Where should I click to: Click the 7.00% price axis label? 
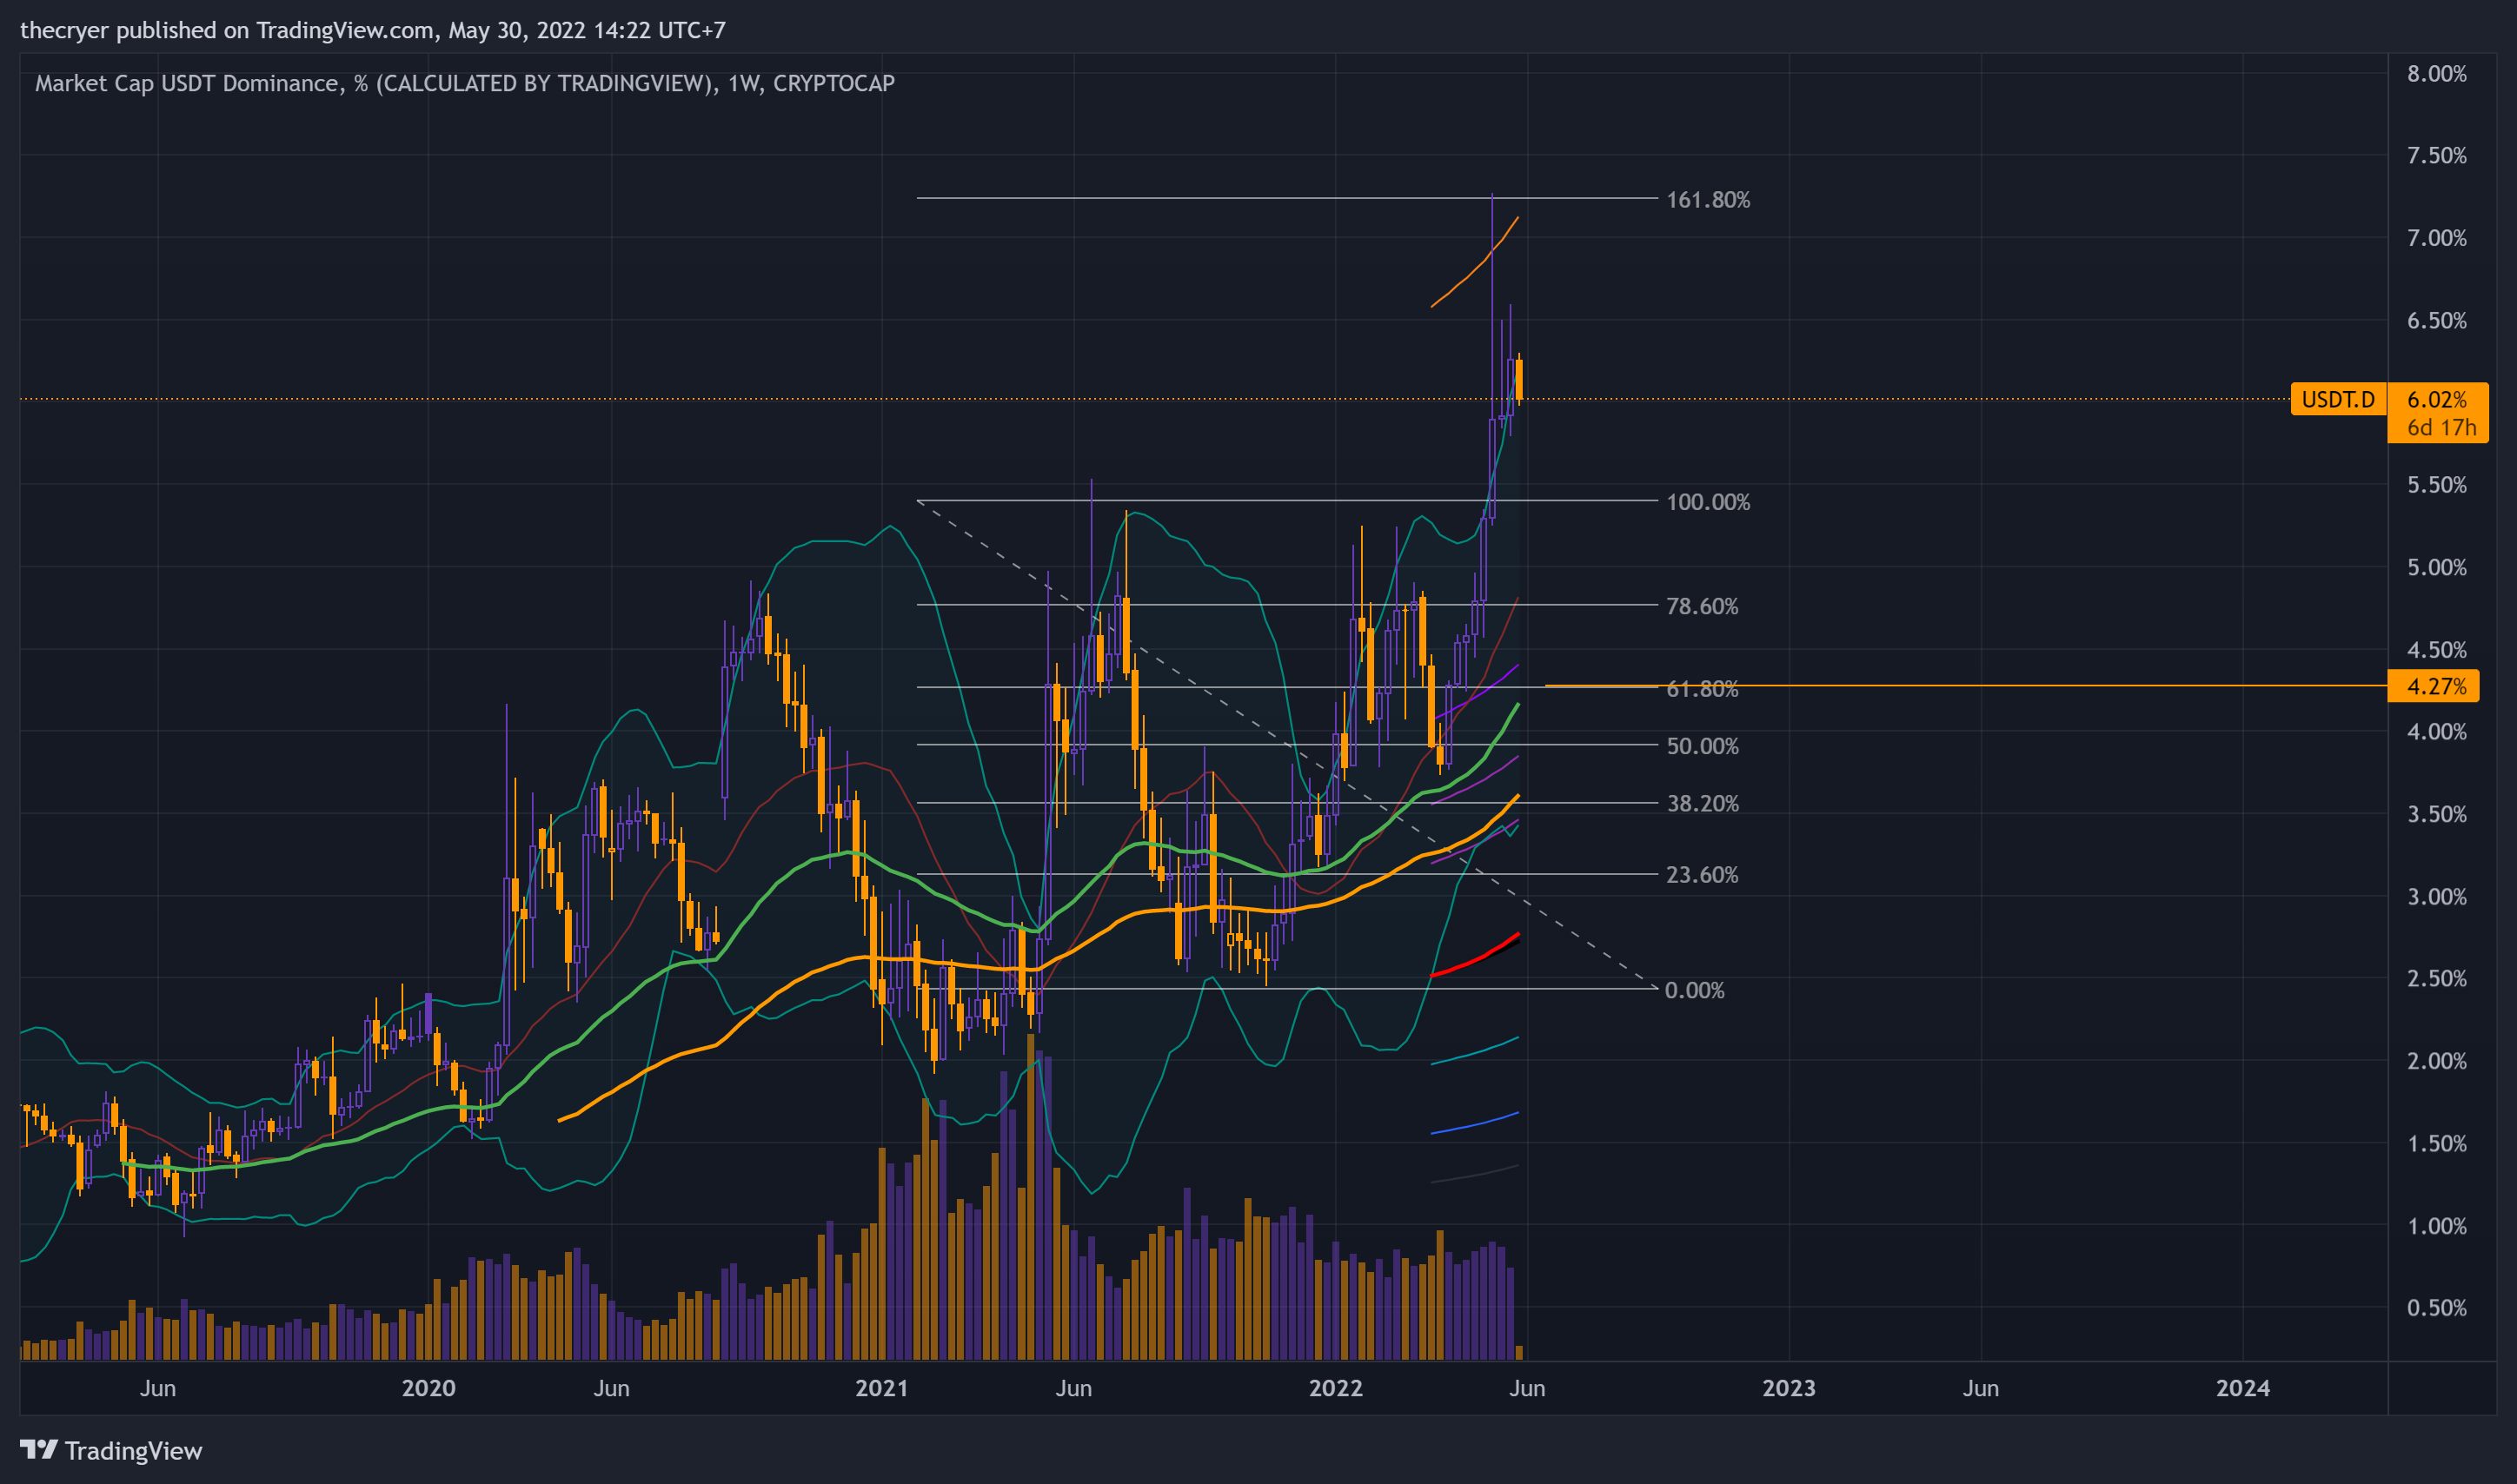point(2436,238)
